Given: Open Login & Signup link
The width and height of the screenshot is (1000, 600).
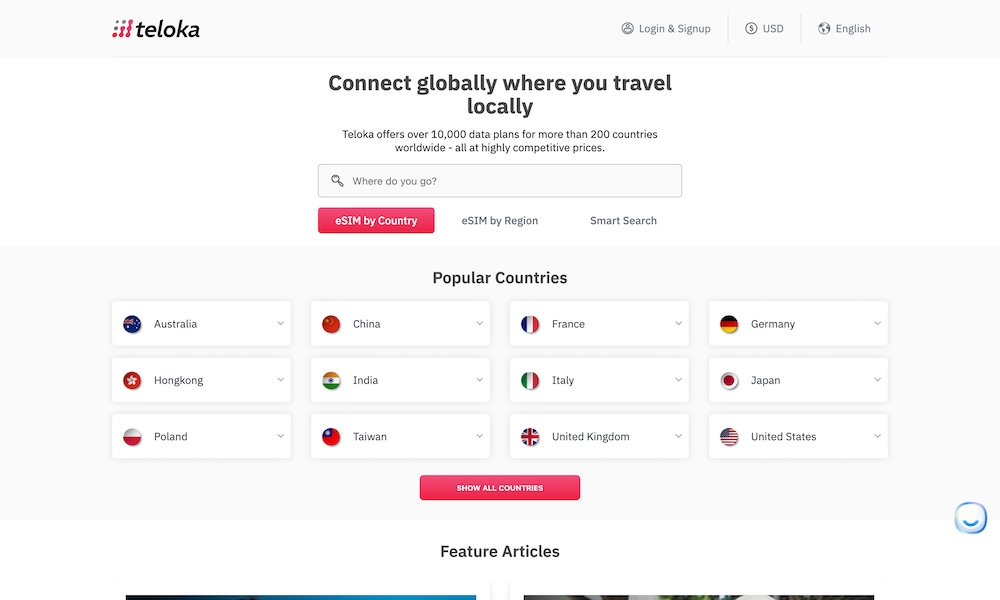Looking at the screenshot, I should [666, 29].
